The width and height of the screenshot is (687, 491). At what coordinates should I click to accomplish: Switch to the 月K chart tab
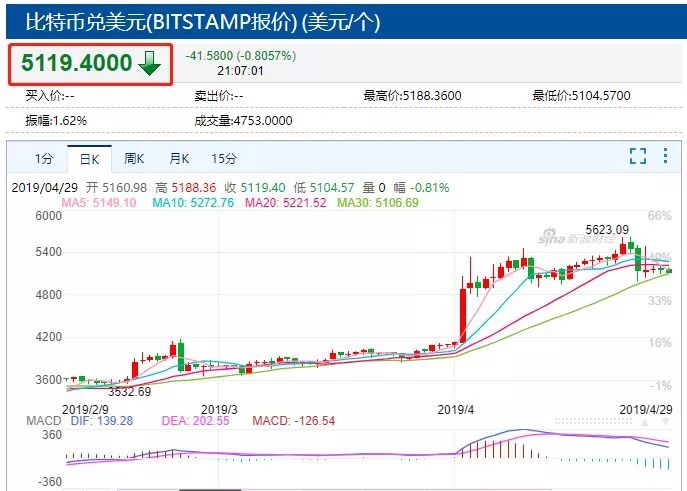pos(179,159)
